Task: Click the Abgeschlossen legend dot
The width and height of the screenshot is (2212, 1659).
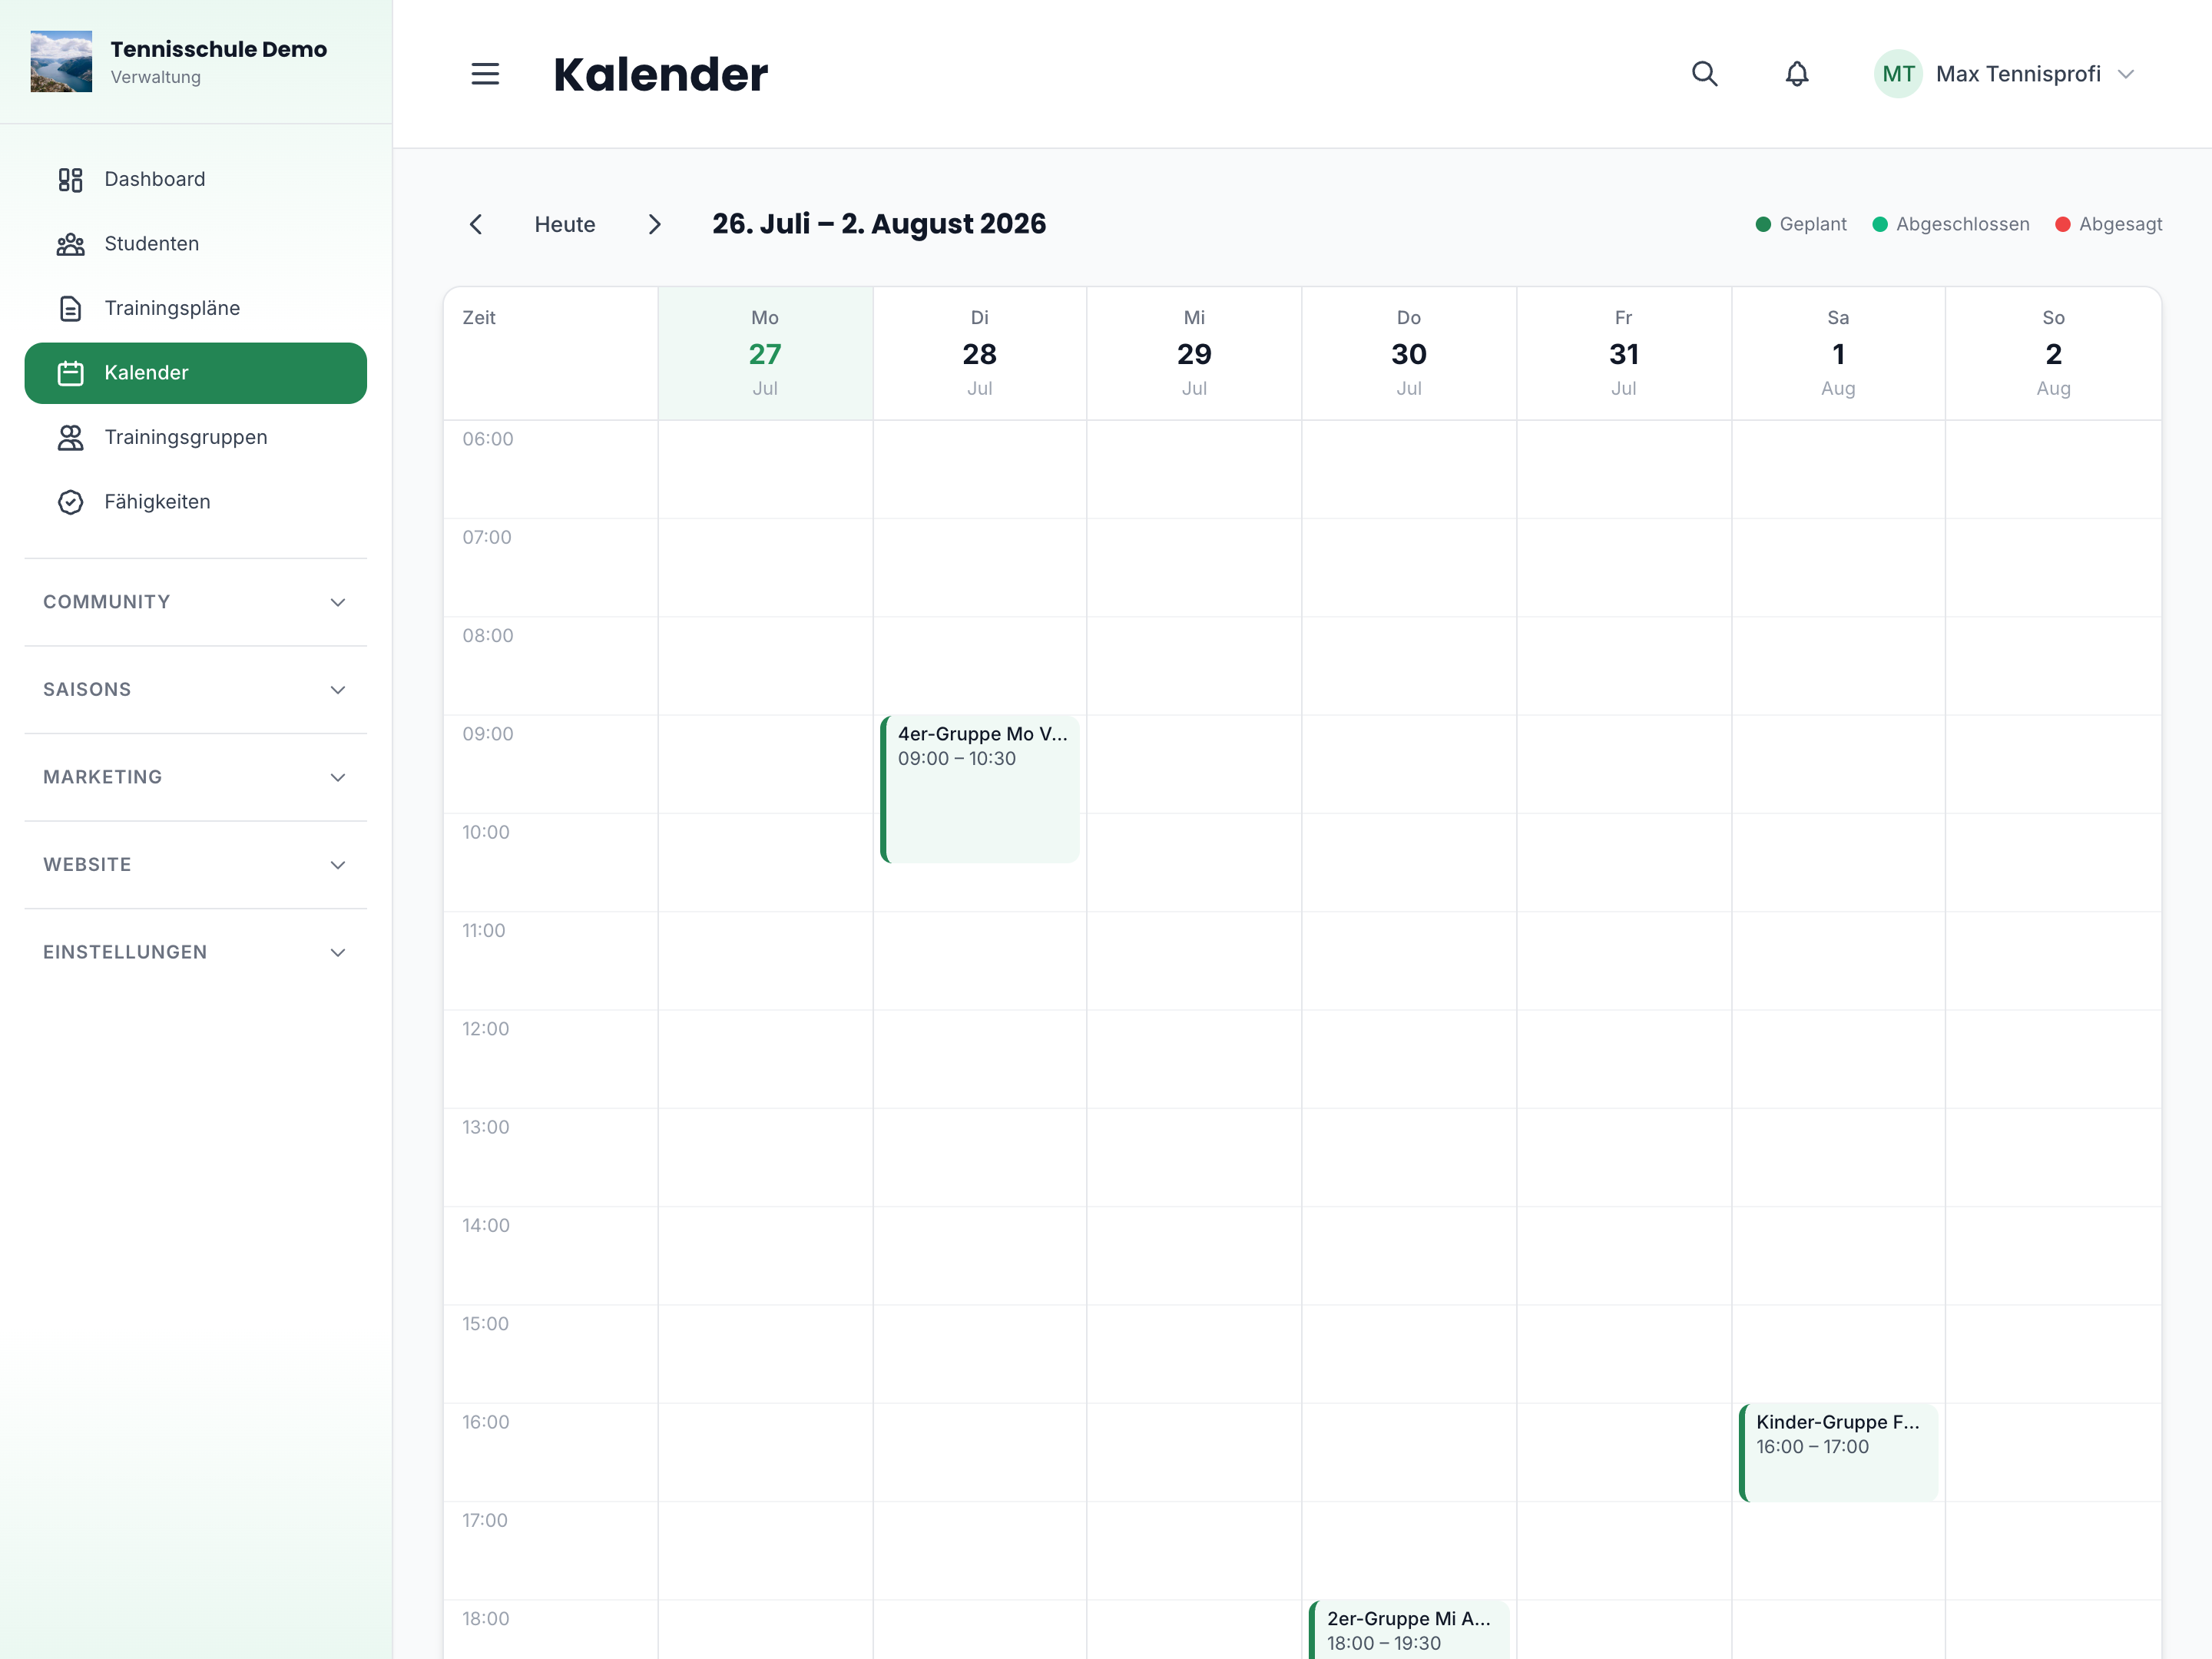Action: pyautogui.click(x=1880, y=224)
